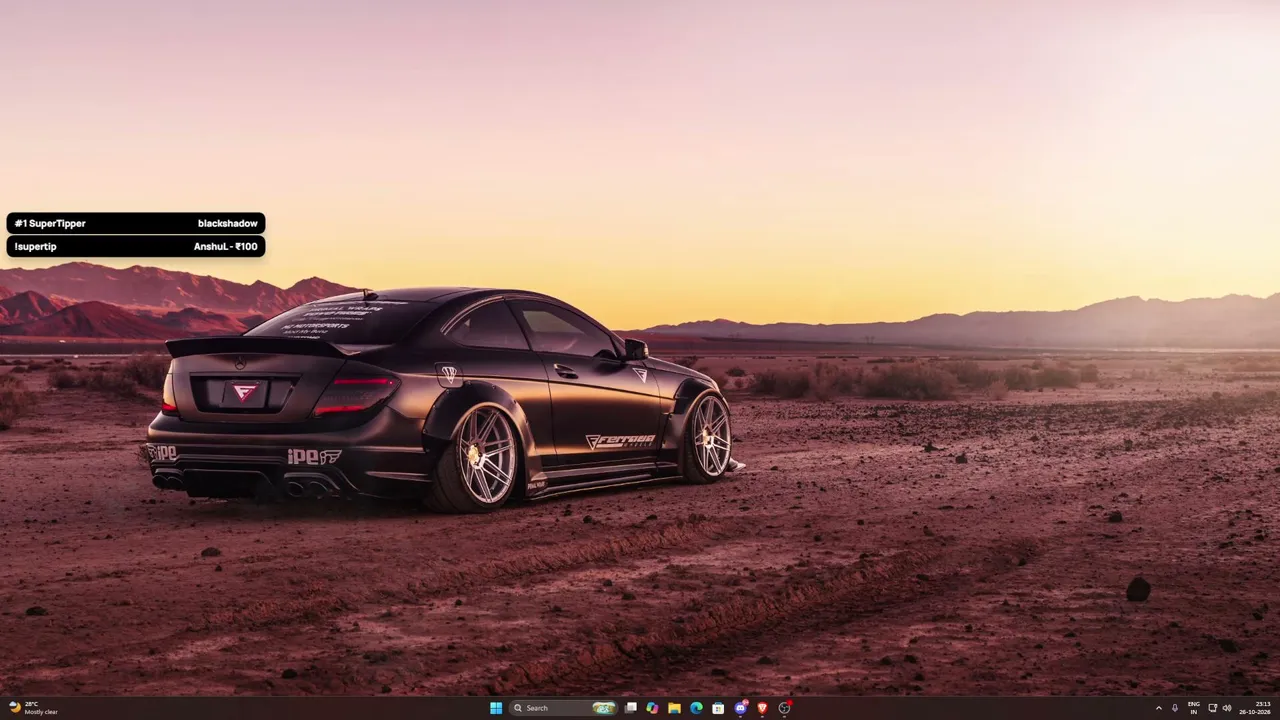
Task: Open the Windows Start menu
Action: tap(496, 708)
